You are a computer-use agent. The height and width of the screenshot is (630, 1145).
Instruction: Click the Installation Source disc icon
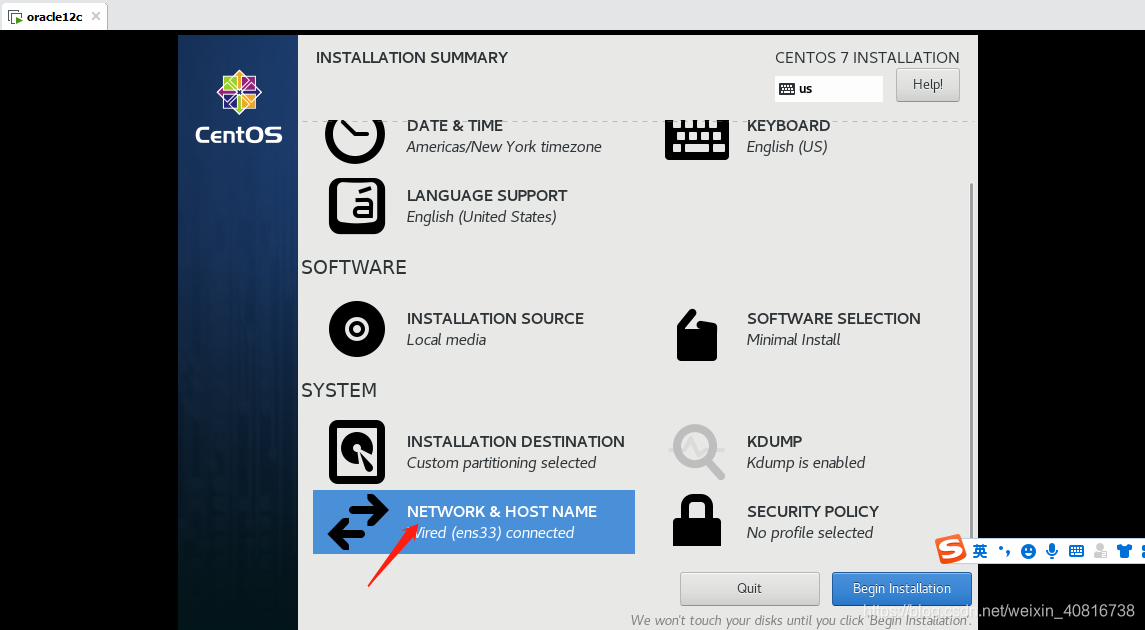pos(356,329)
